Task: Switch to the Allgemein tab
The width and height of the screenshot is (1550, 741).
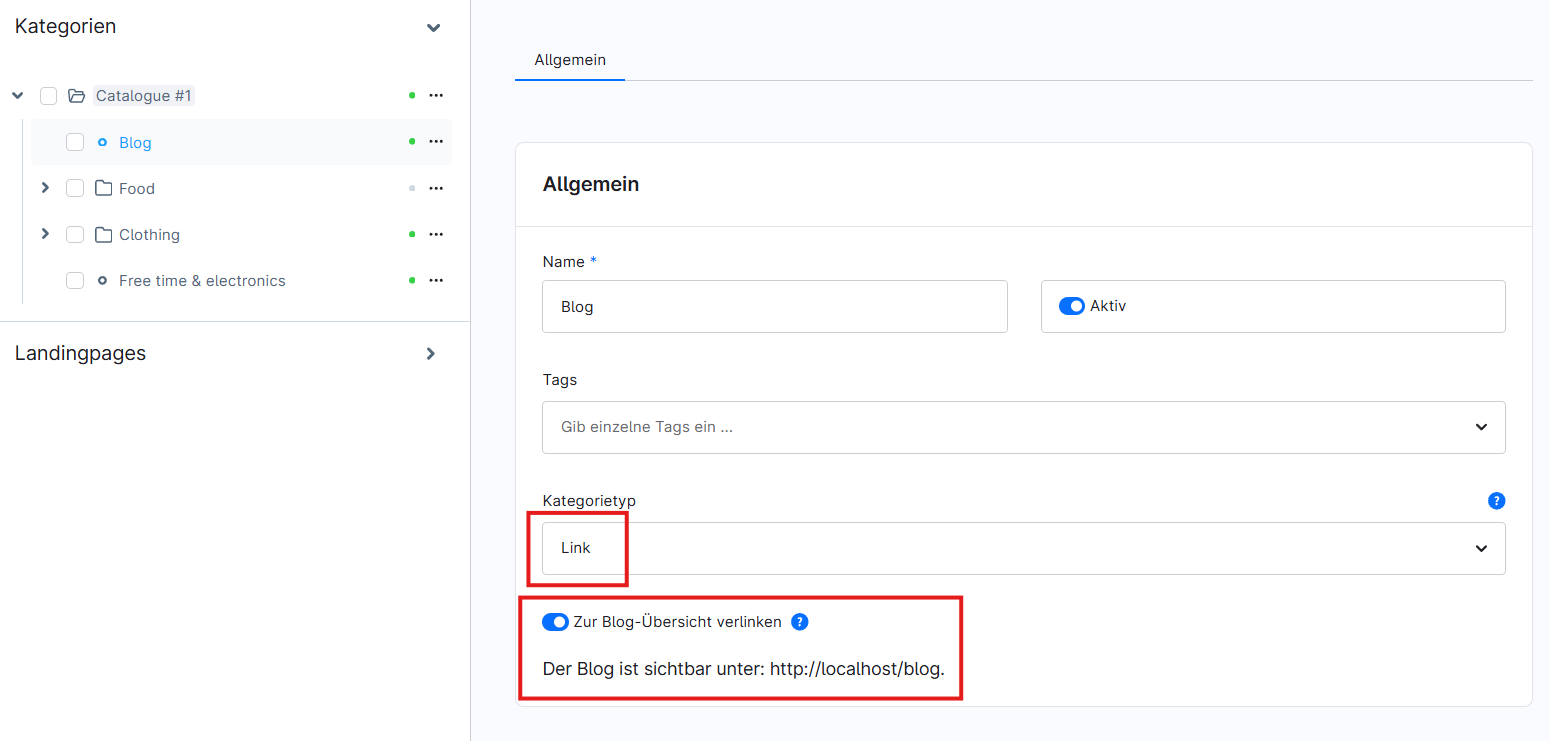Action: [x=570, y=60]
